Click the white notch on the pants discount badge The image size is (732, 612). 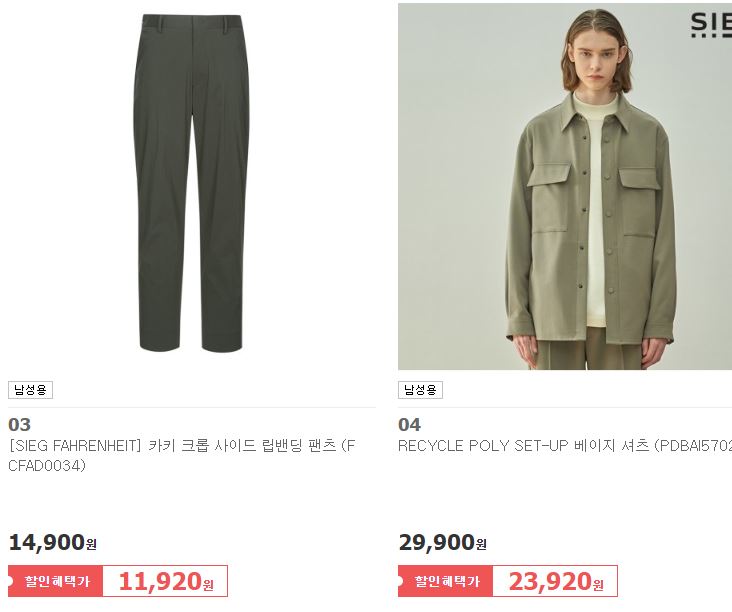click(10, 582)
